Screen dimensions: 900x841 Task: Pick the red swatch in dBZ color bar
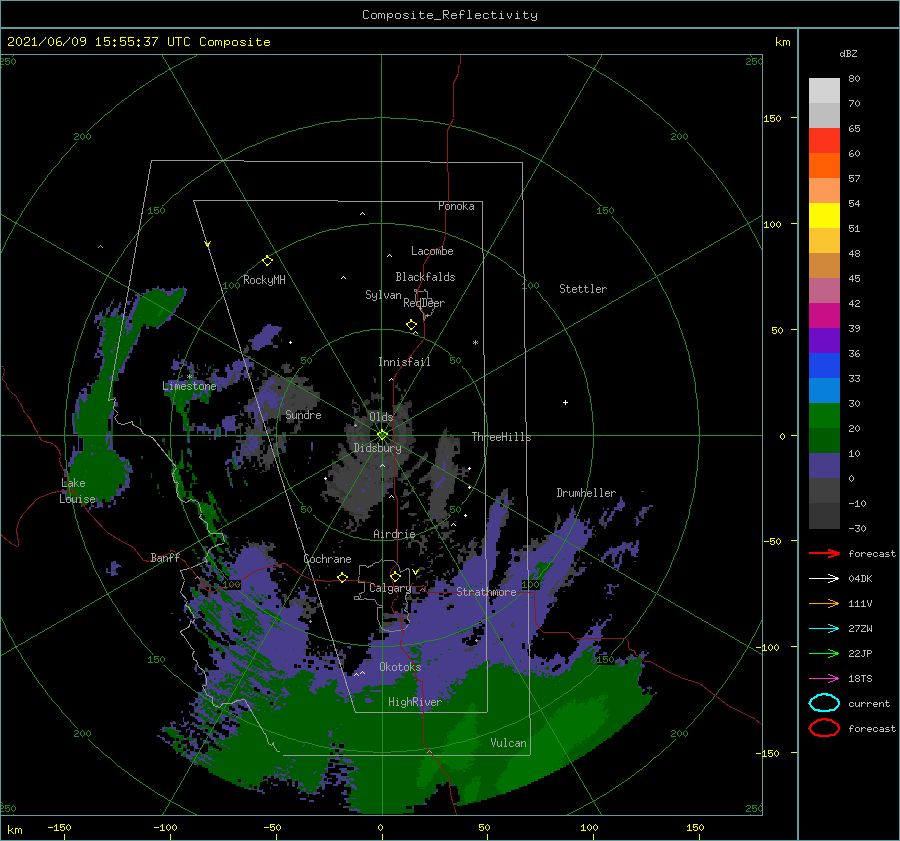coord(824,141)
